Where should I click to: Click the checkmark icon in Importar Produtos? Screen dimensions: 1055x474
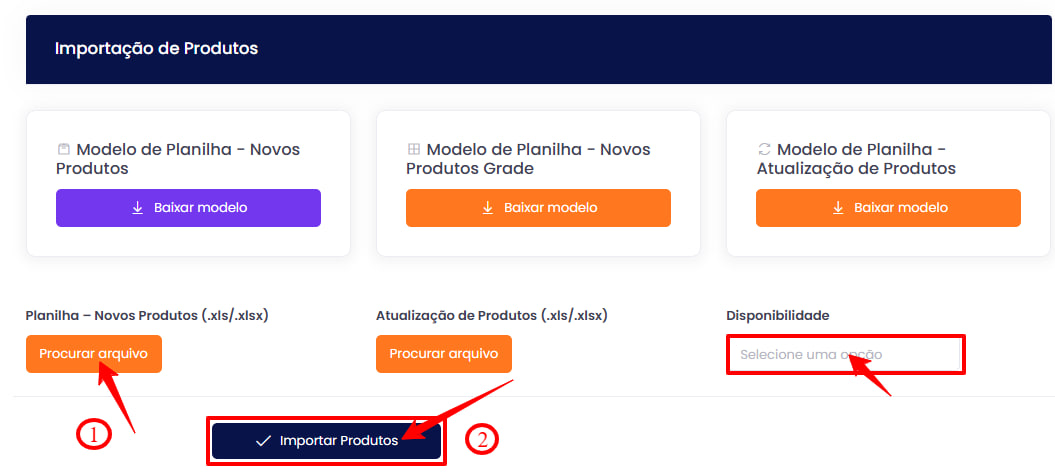[264, 441]
